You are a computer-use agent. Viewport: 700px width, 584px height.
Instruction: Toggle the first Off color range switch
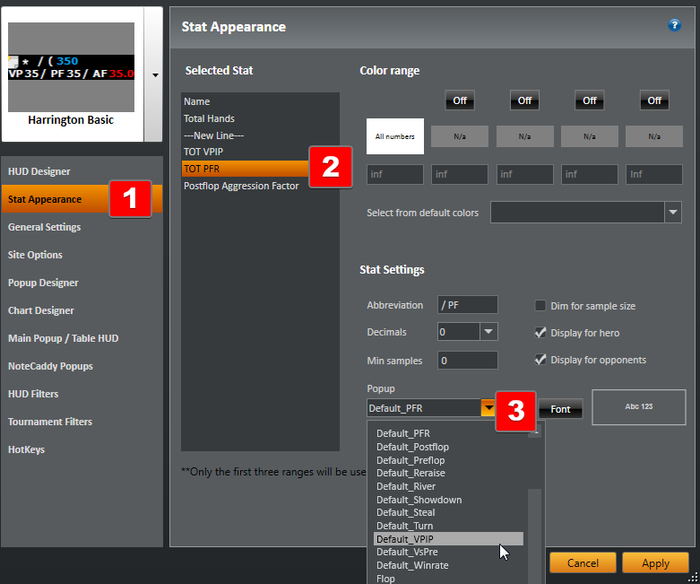460,100
